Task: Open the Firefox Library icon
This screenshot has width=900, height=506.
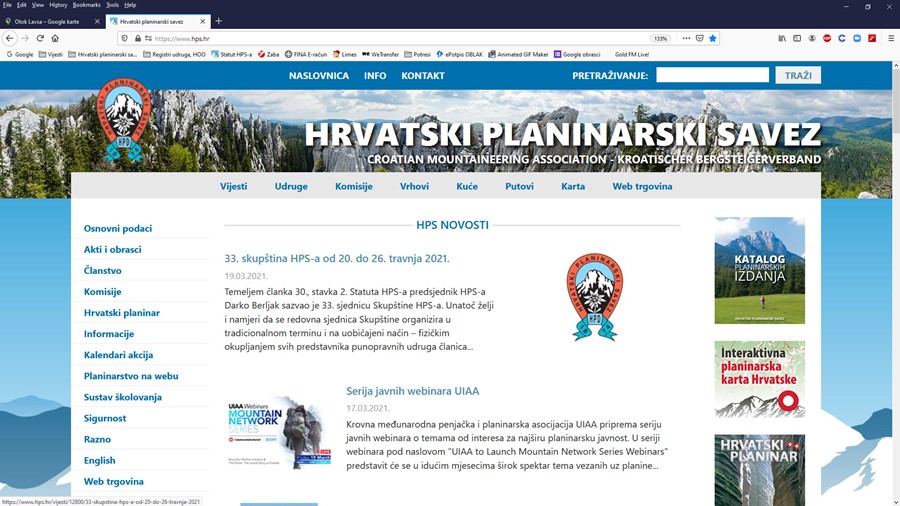Action: click(782, 38)
